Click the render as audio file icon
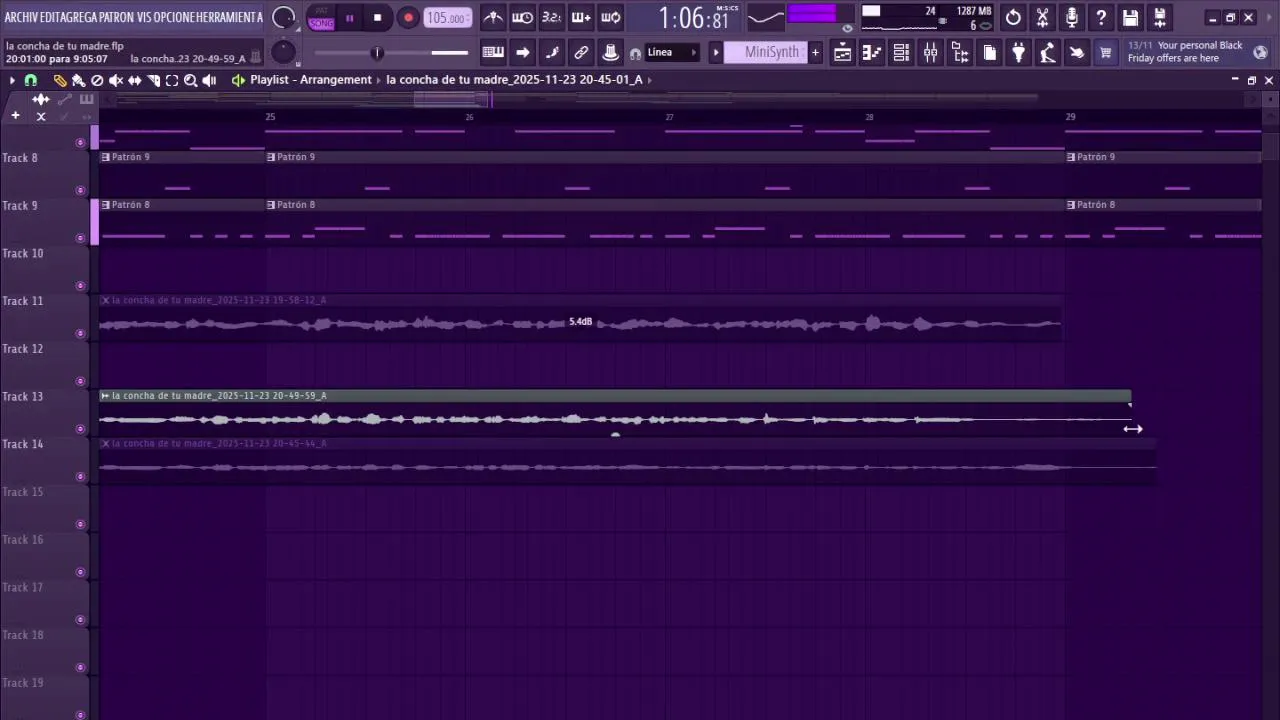1280x720 pixels. pos(1160,17)
